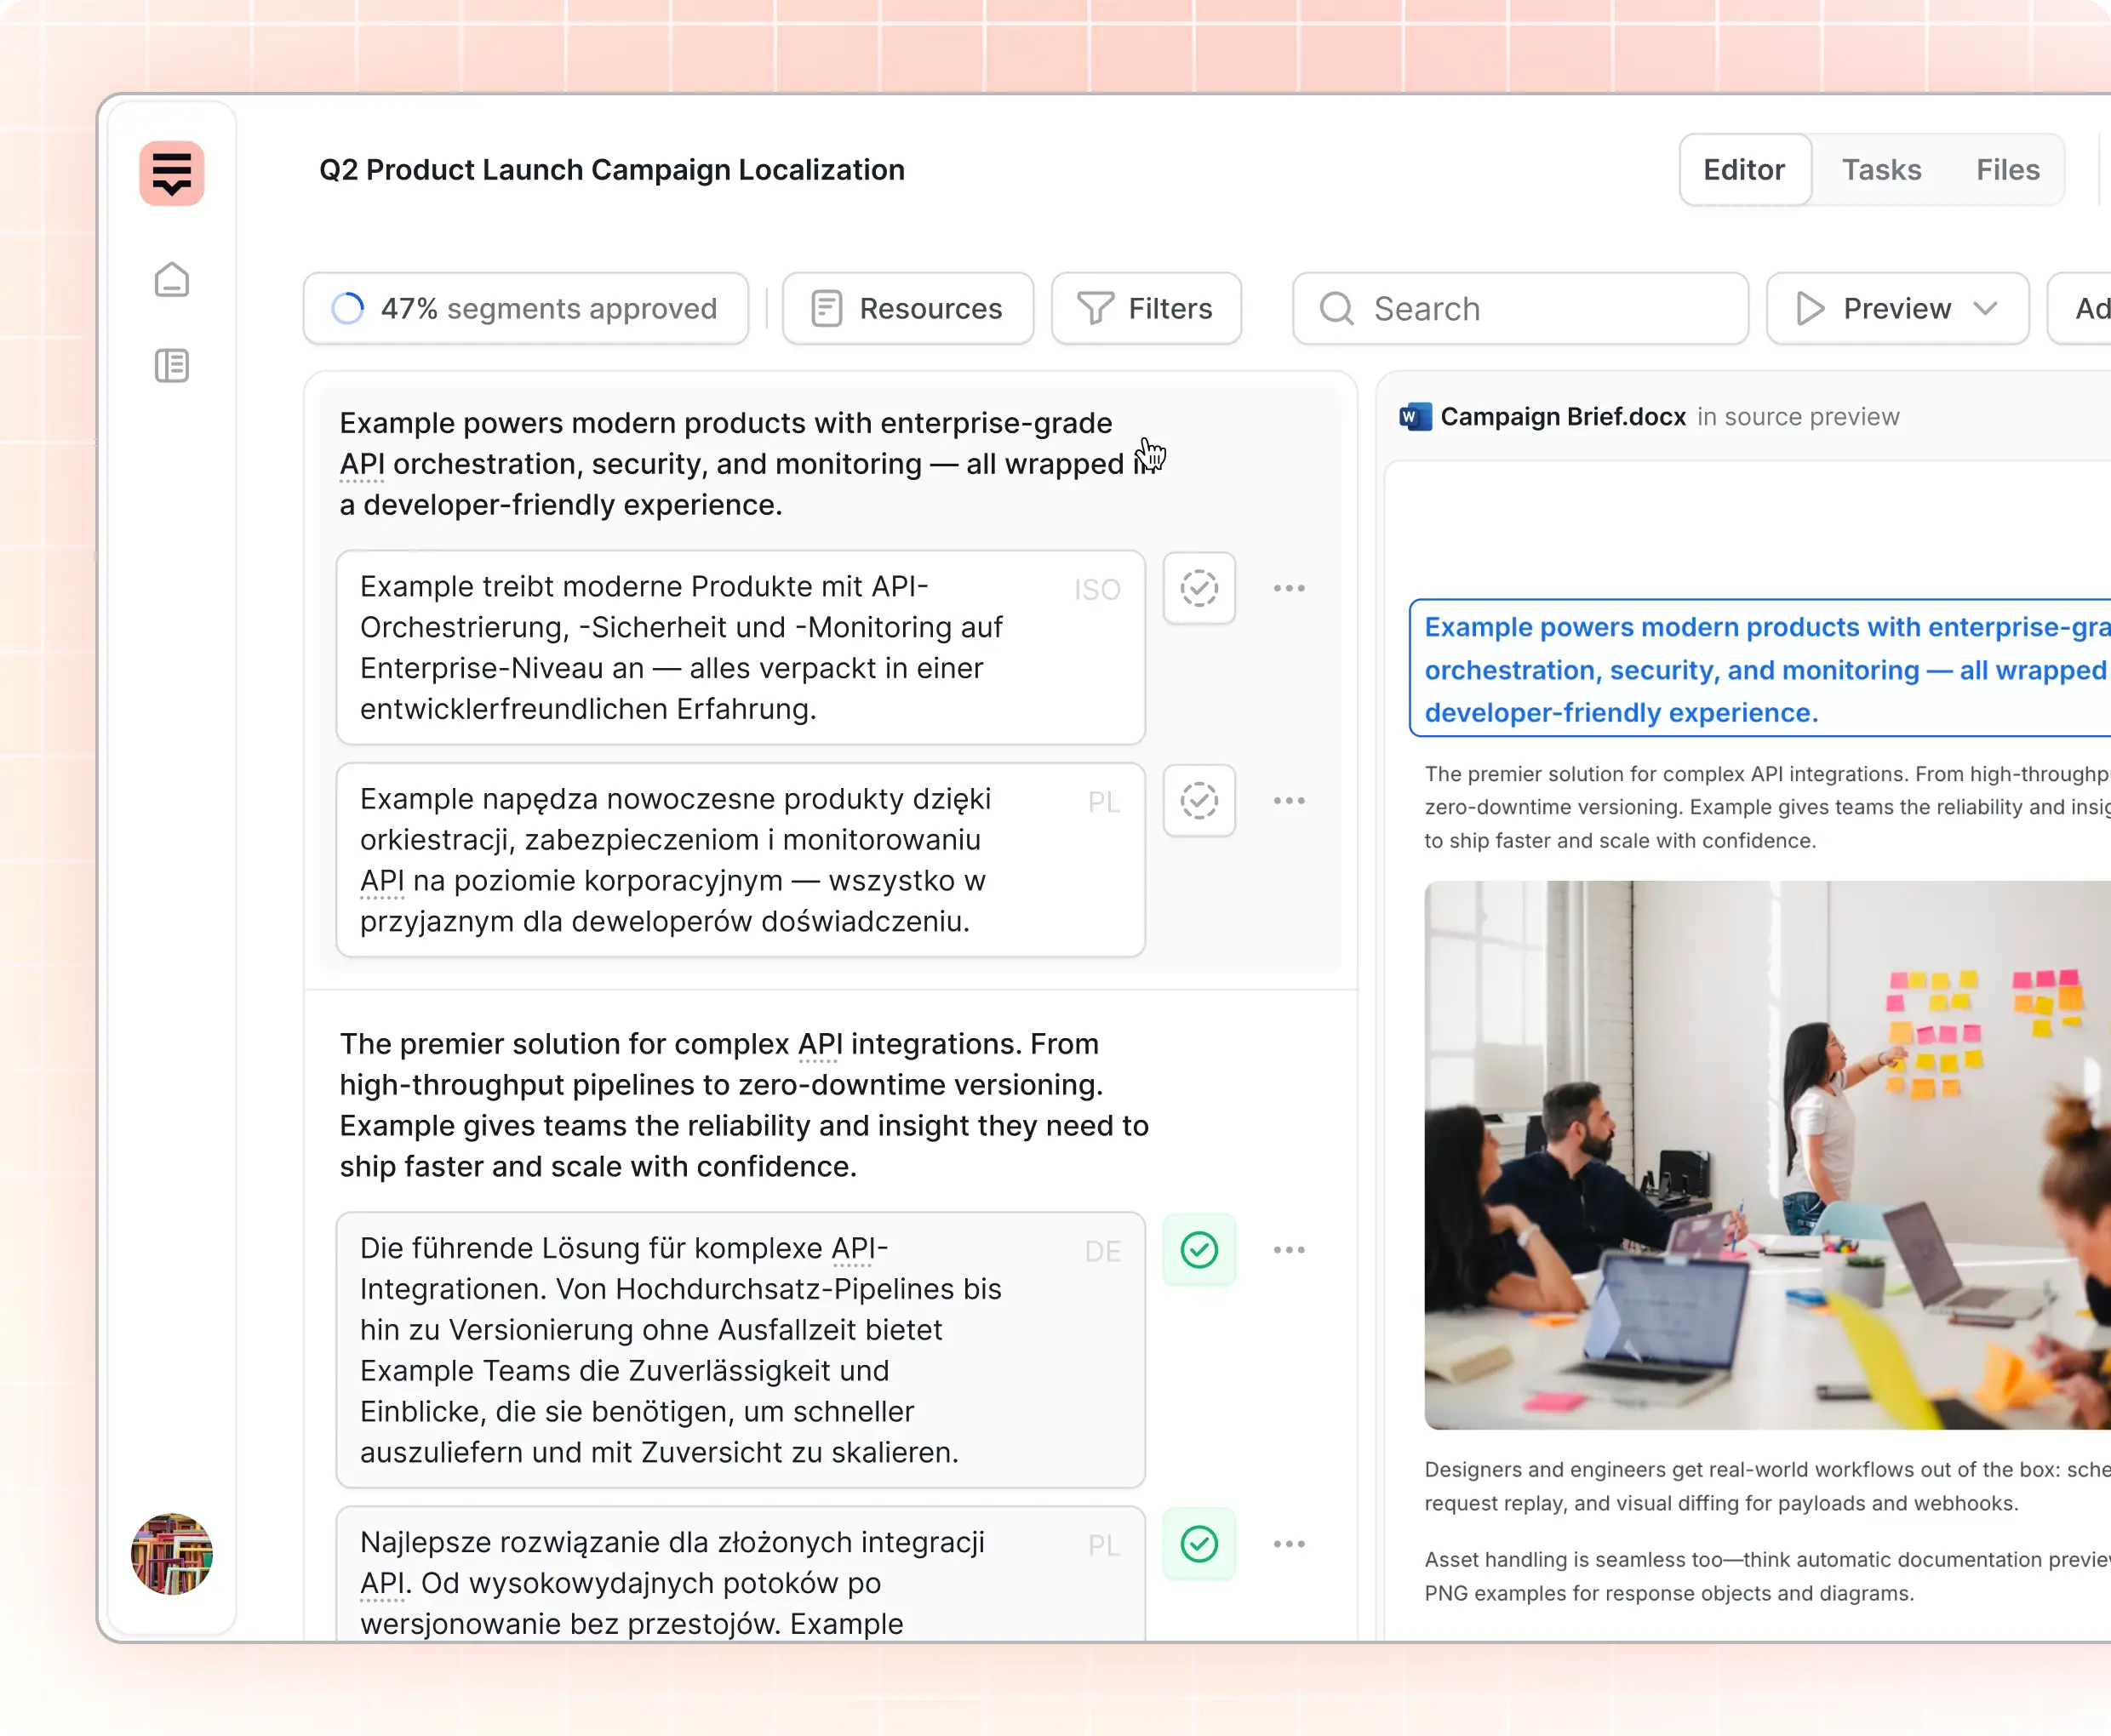Approve the ISO German translation segment
Viewport: 2111px width, 1736px height.
point(1199,588)
